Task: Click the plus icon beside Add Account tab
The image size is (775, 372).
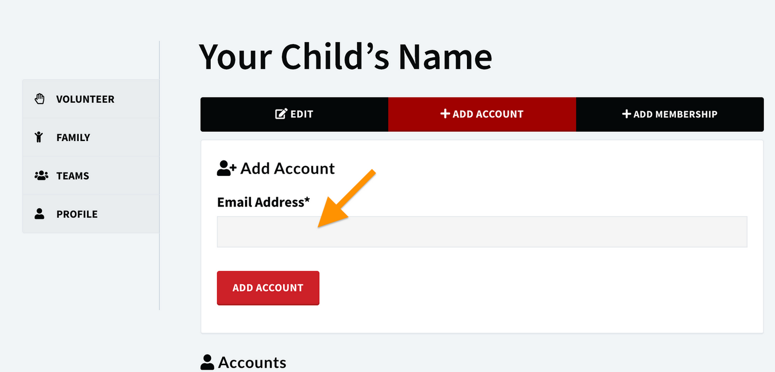Action: [445, 114]
